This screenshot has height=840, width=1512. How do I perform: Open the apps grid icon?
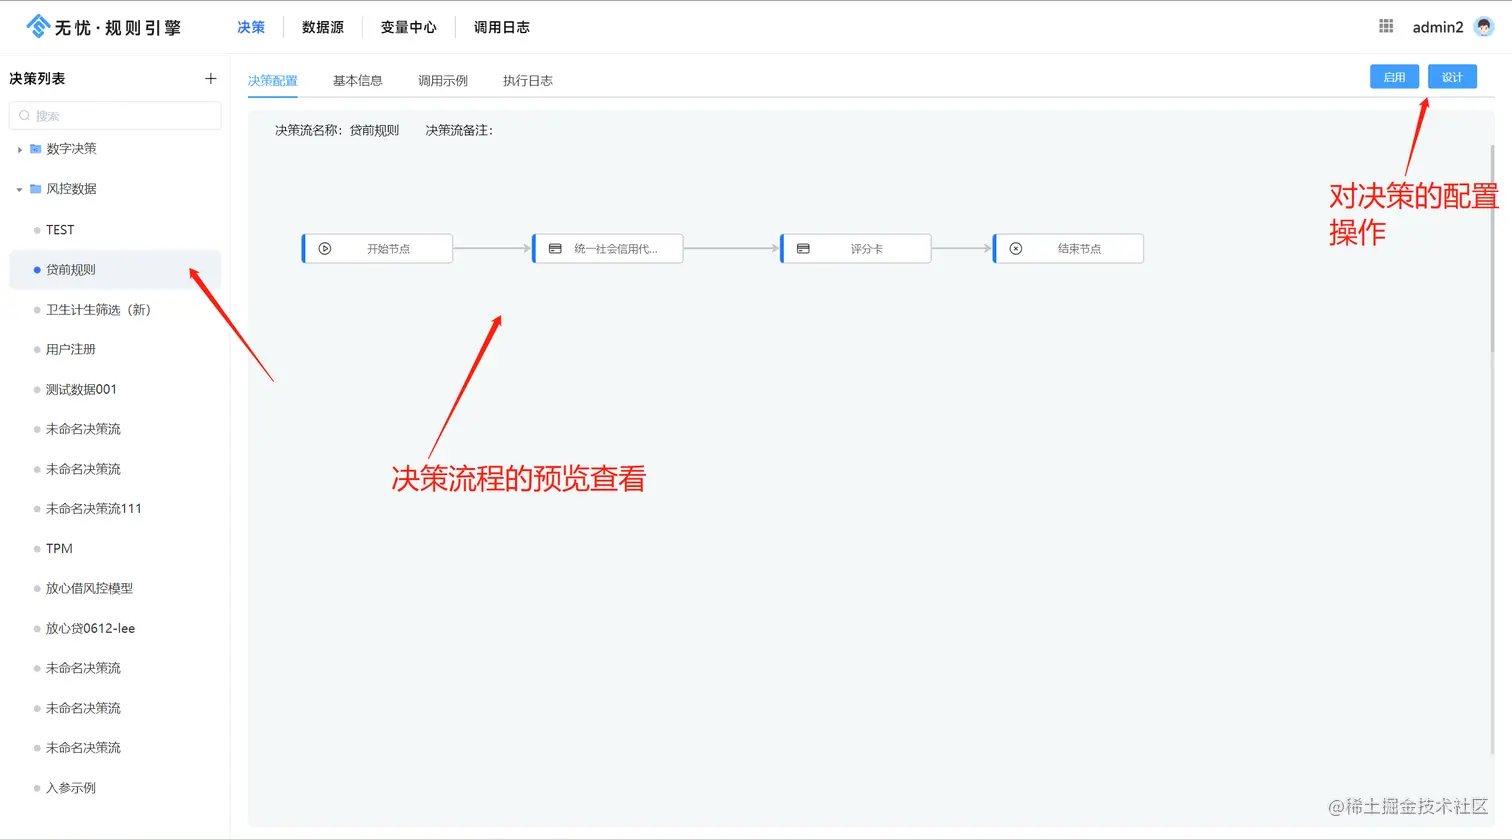pyautogui.click(x=1386, y=26)
